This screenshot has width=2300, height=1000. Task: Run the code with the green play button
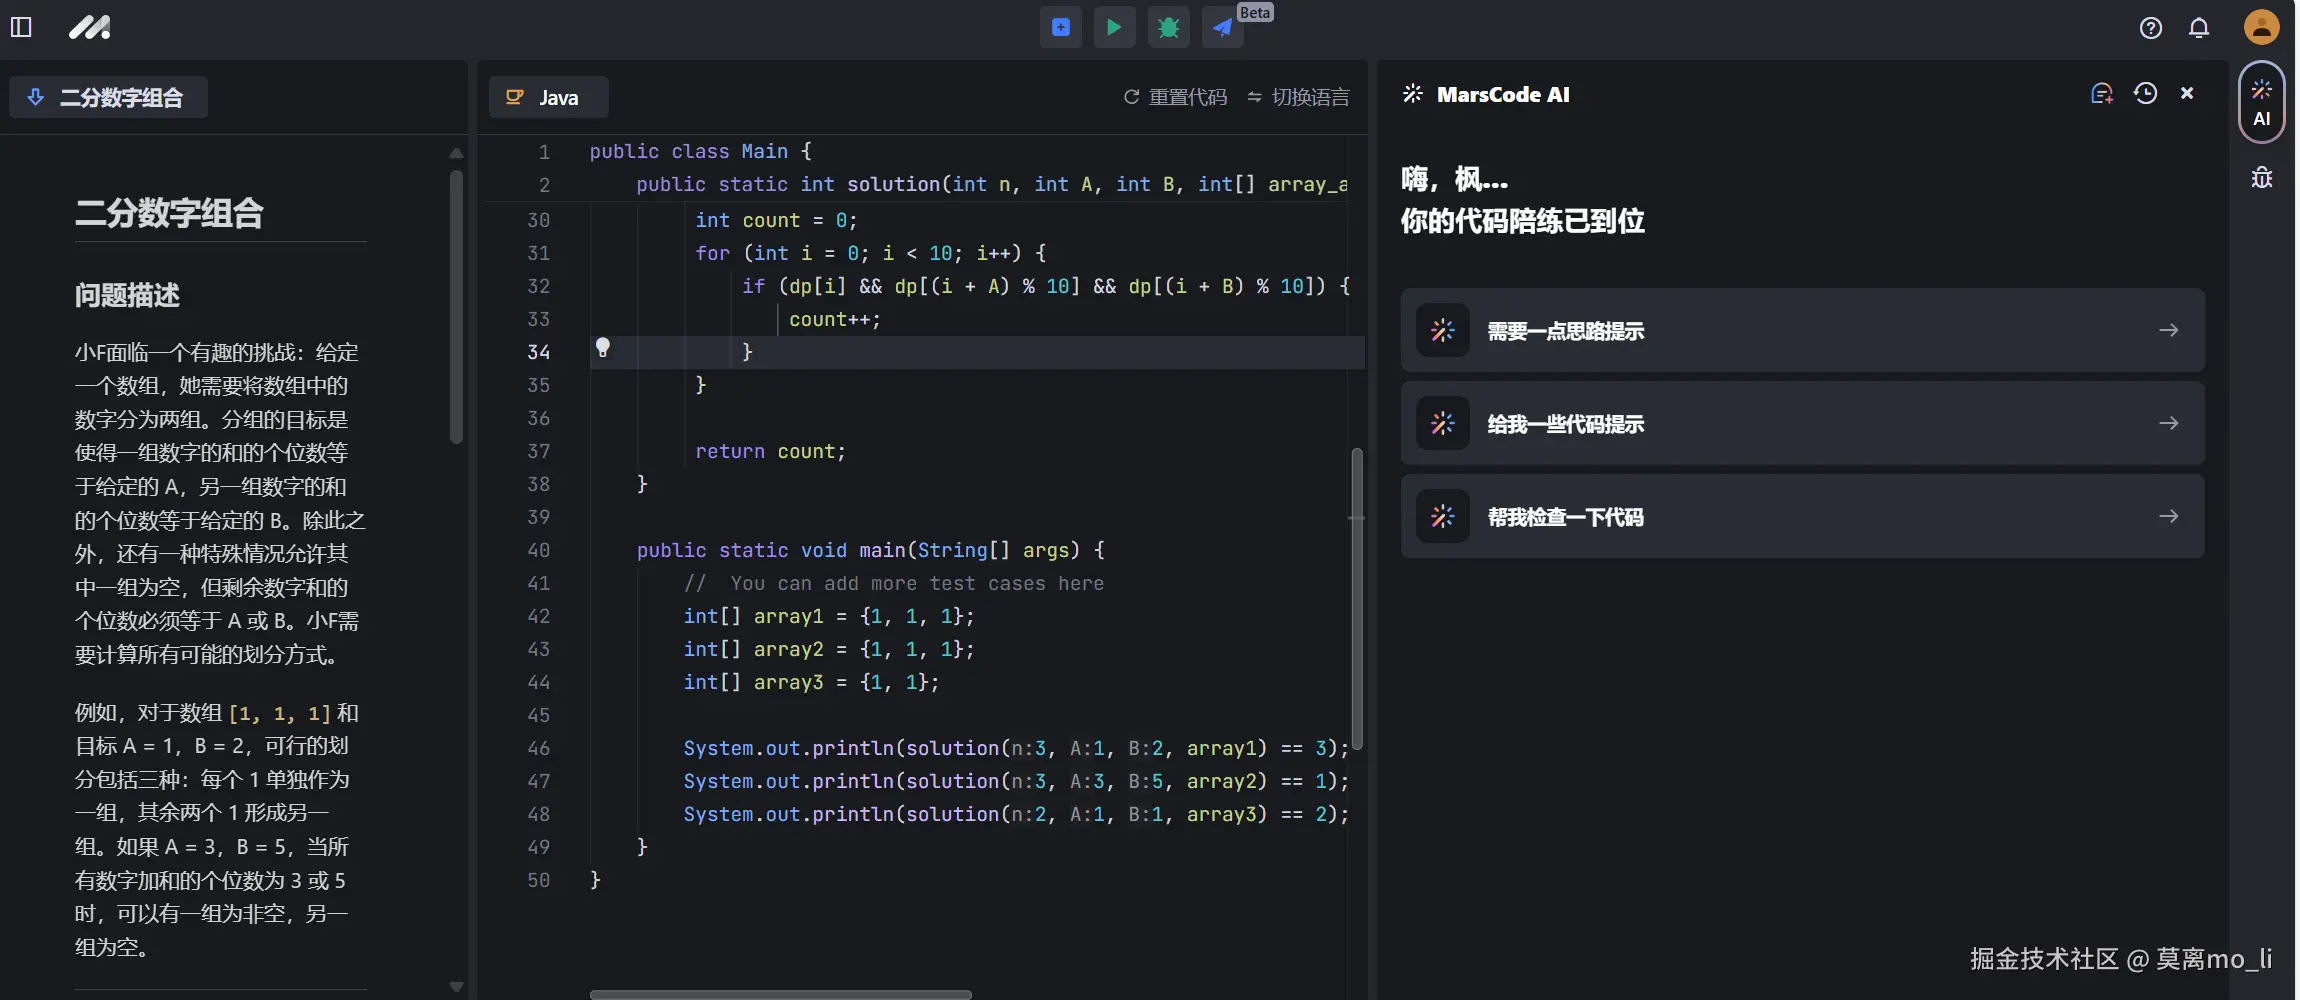[x=1114, y=27]
